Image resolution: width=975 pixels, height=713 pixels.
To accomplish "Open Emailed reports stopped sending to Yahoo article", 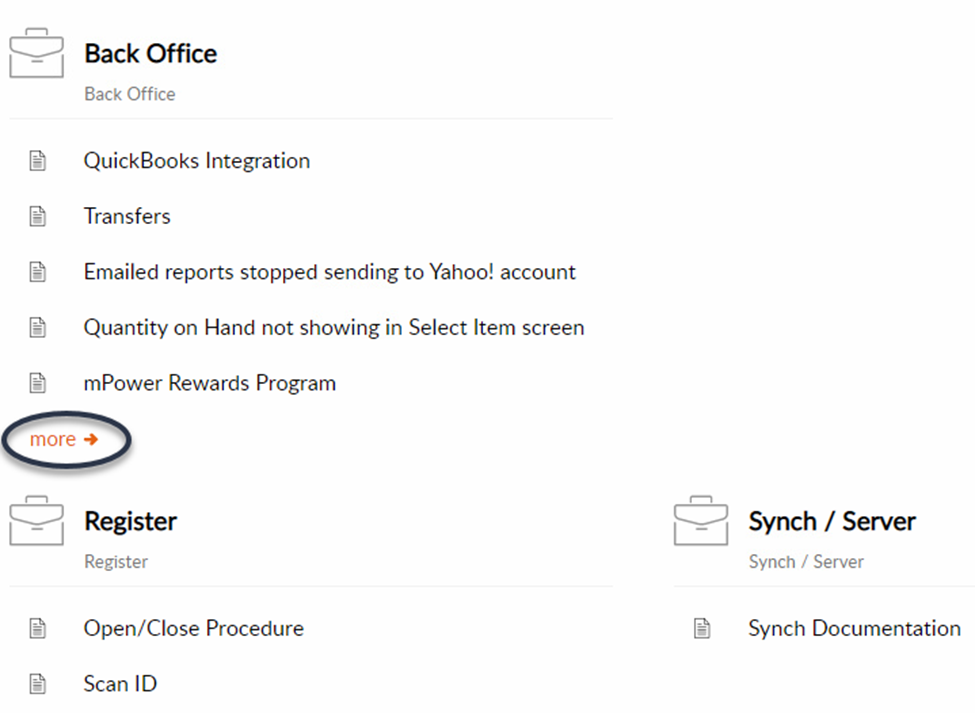I will click(x=330, y=272).
